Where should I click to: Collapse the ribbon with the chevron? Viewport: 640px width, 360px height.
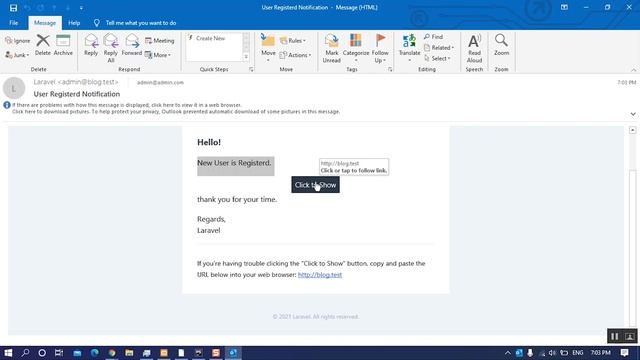633,70
